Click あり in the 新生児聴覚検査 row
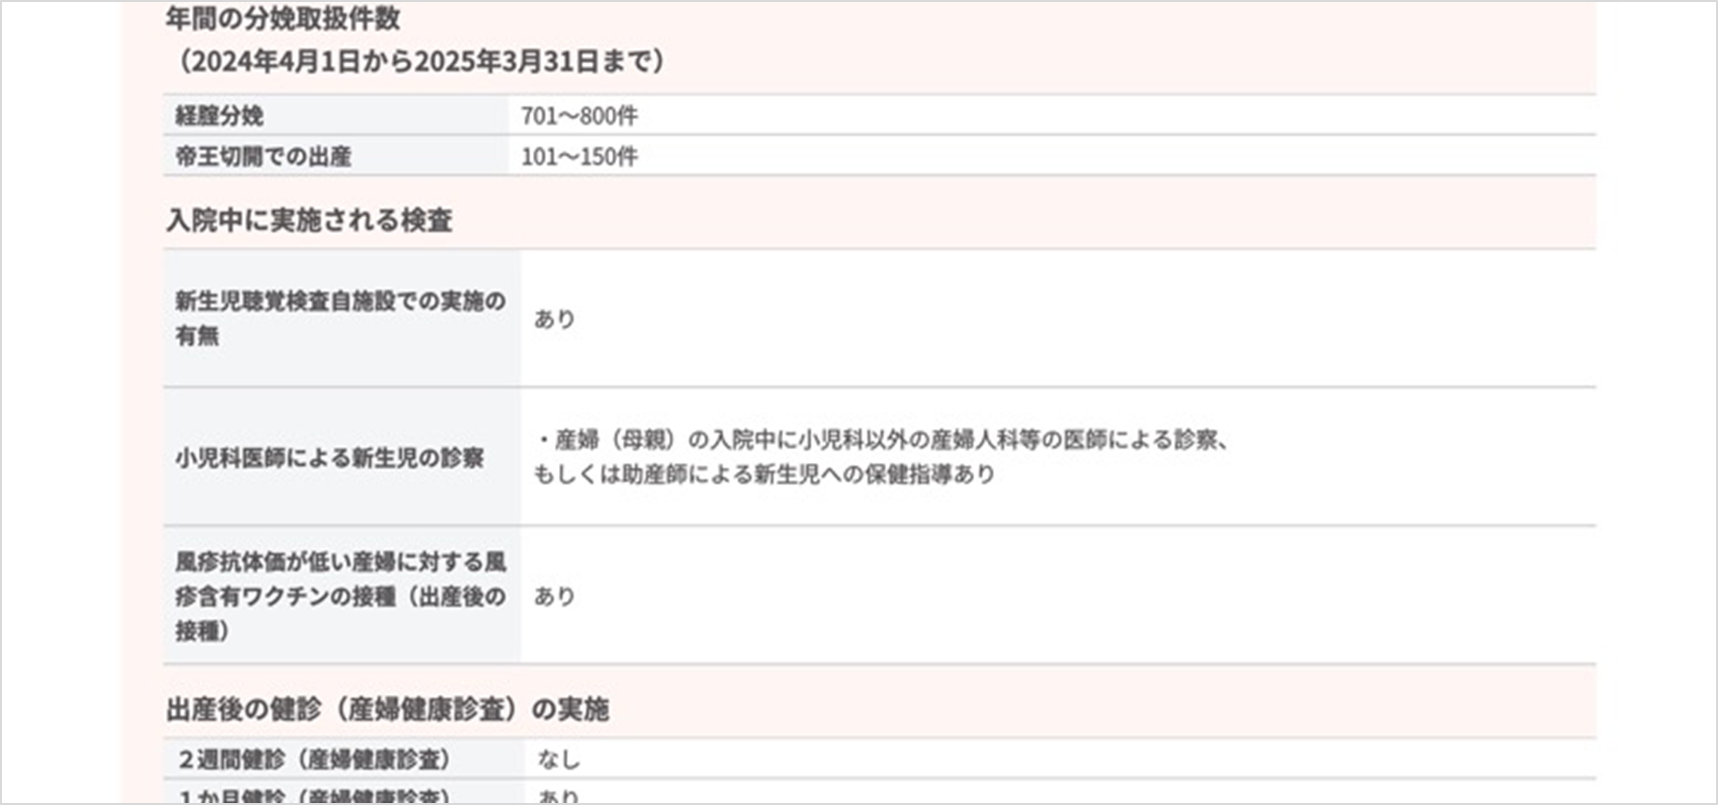This screenshot has height=805, width=1718. (555, 319)
